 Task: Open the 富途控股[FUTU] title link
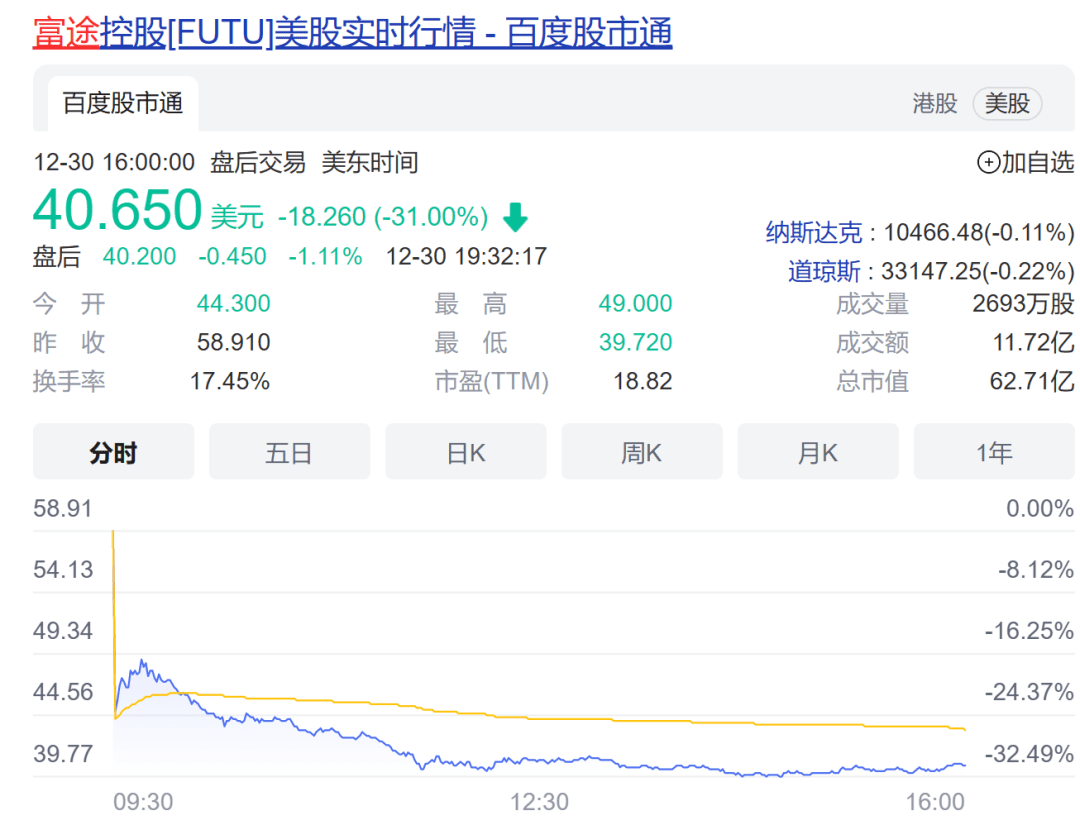352,33
